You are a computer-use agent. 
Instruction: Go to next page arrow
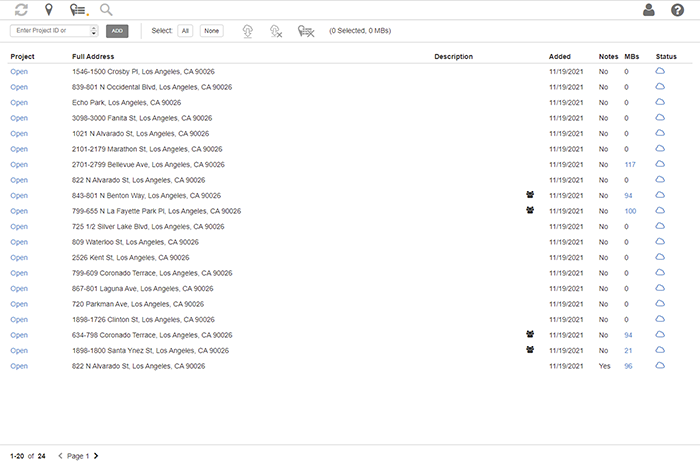click(x=96, y=456)
